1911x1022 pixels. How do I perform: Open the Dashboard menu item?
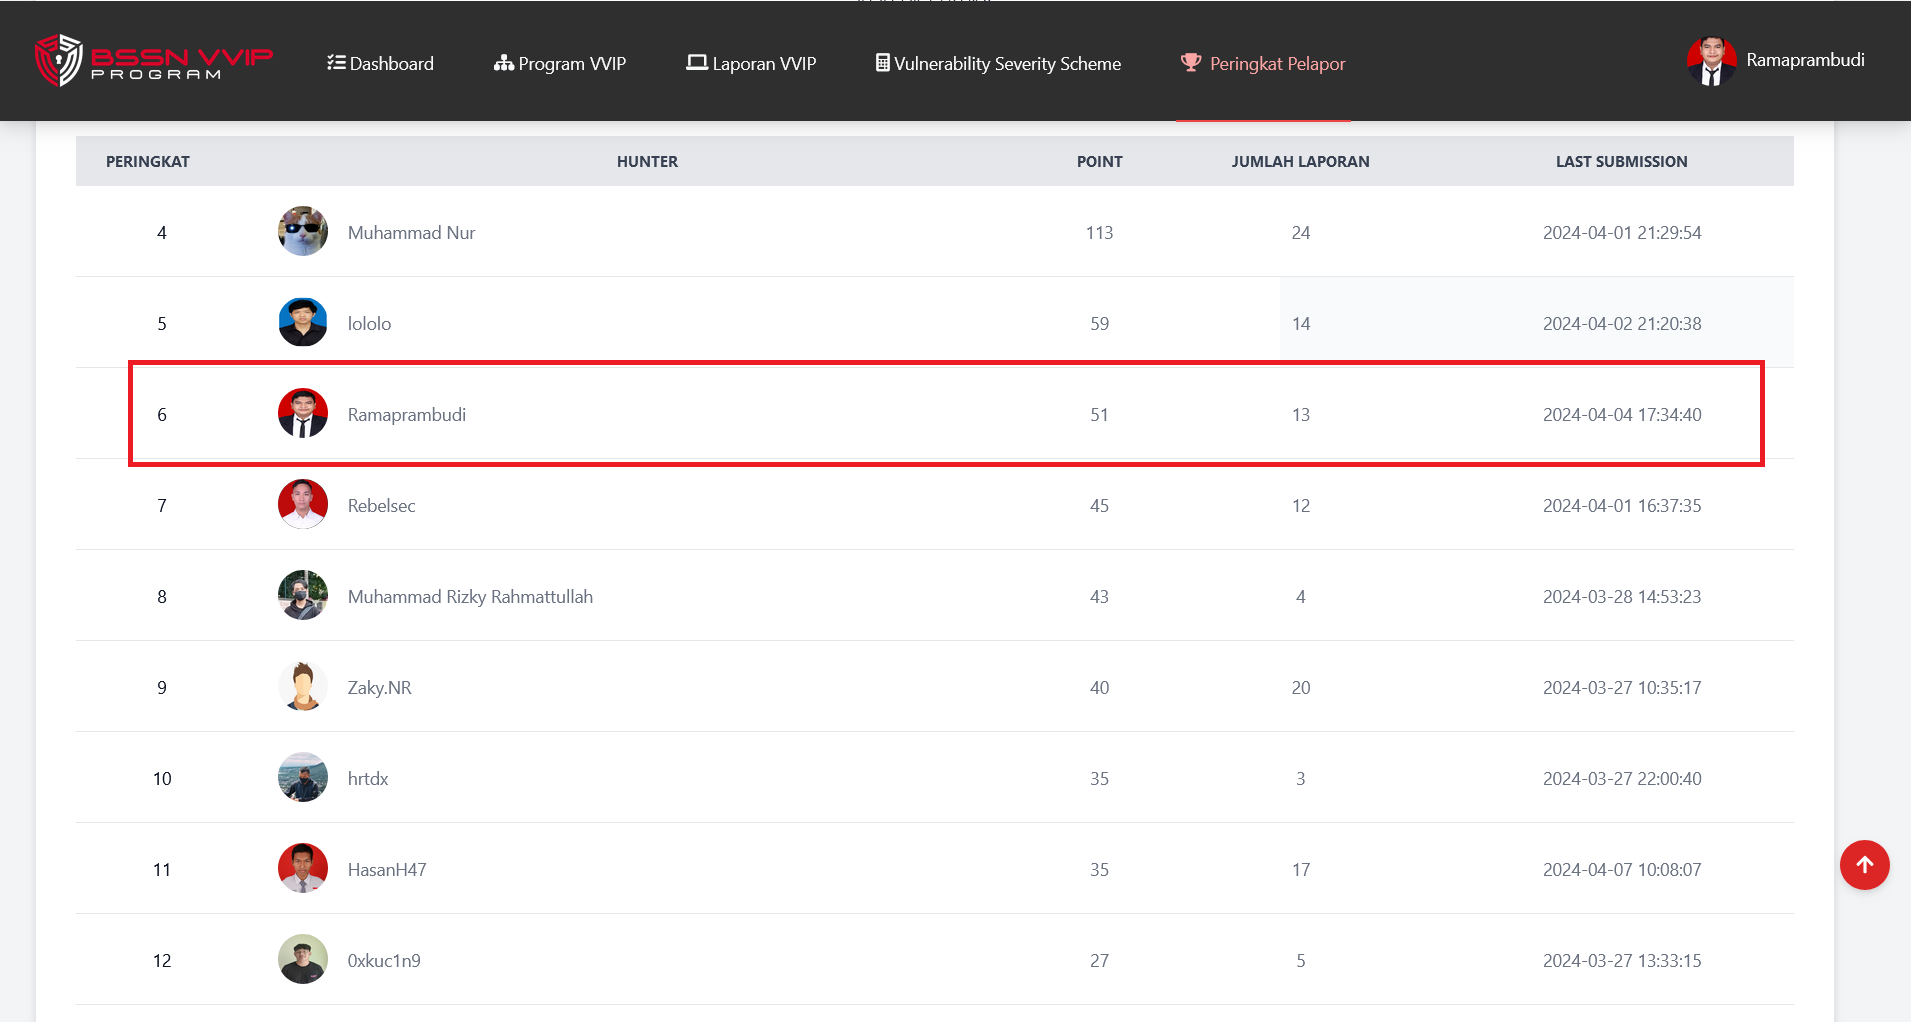380,63
